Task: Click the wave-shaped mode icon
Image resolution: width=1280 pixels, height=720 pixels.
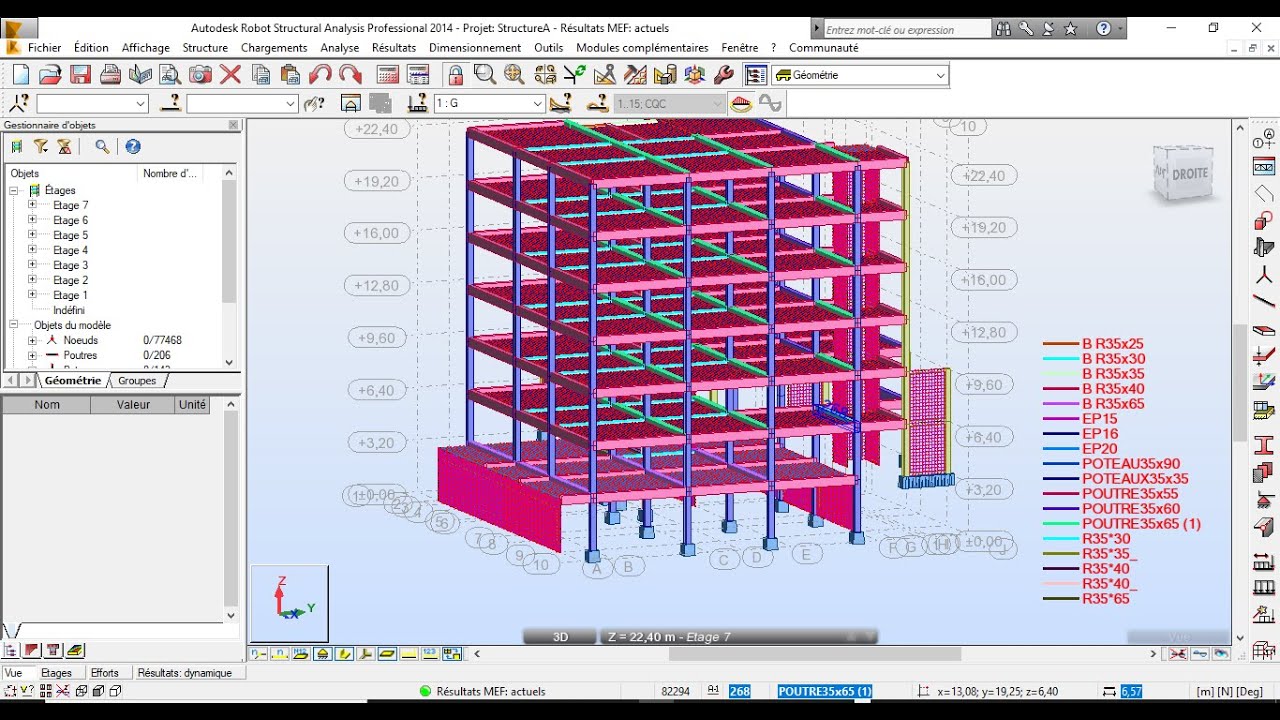Action: (x=770, y=103)
